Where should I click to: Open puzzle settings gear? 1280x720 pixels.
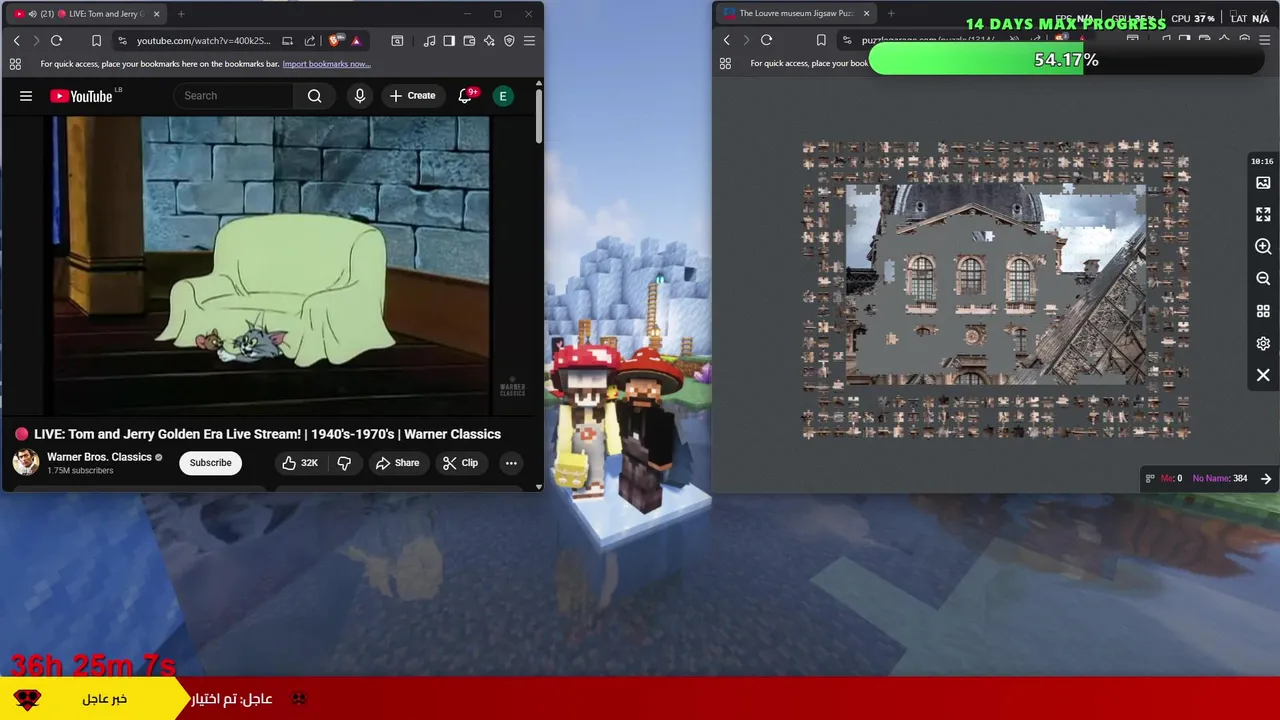[x=1263, y=343]
